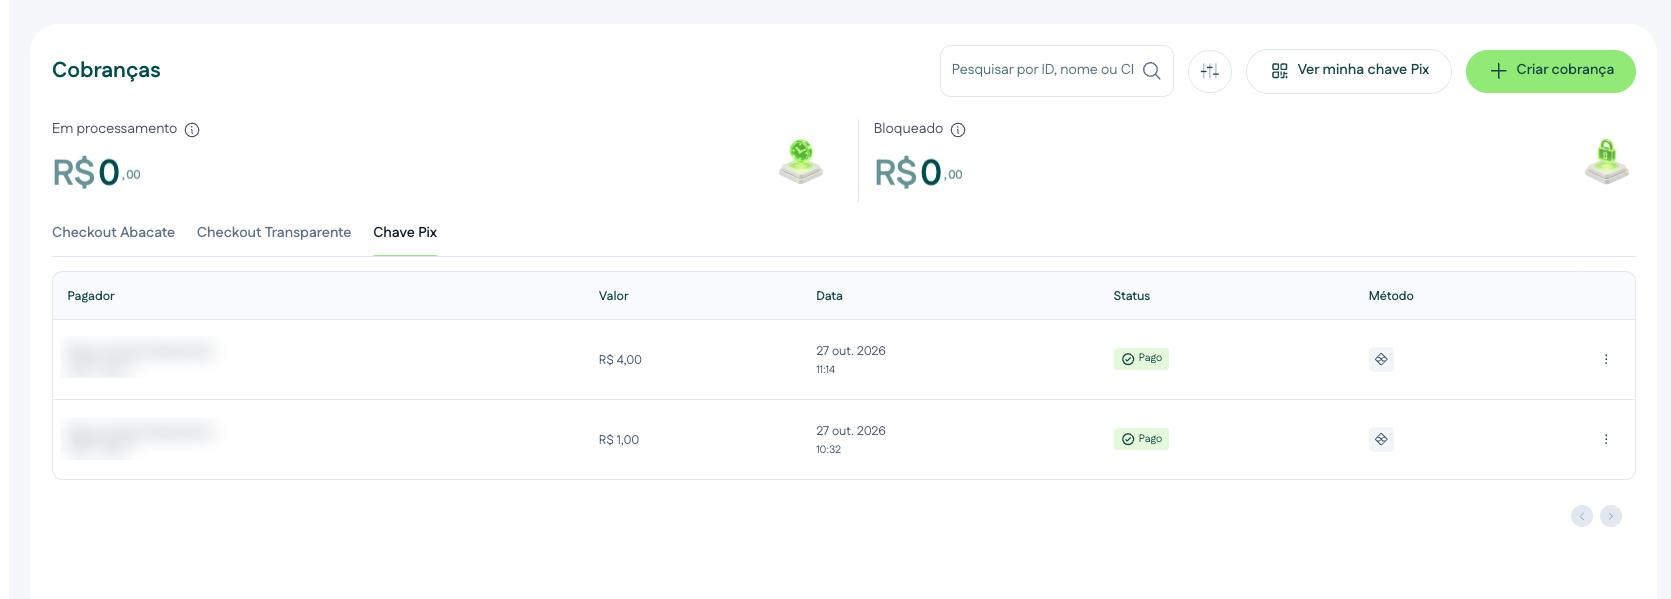Image resolution: width=1671 pixels, height=599 pixels.
Task: Click info icon beside Em processamento
Action: pyautogui.click(x=192, y=130)
